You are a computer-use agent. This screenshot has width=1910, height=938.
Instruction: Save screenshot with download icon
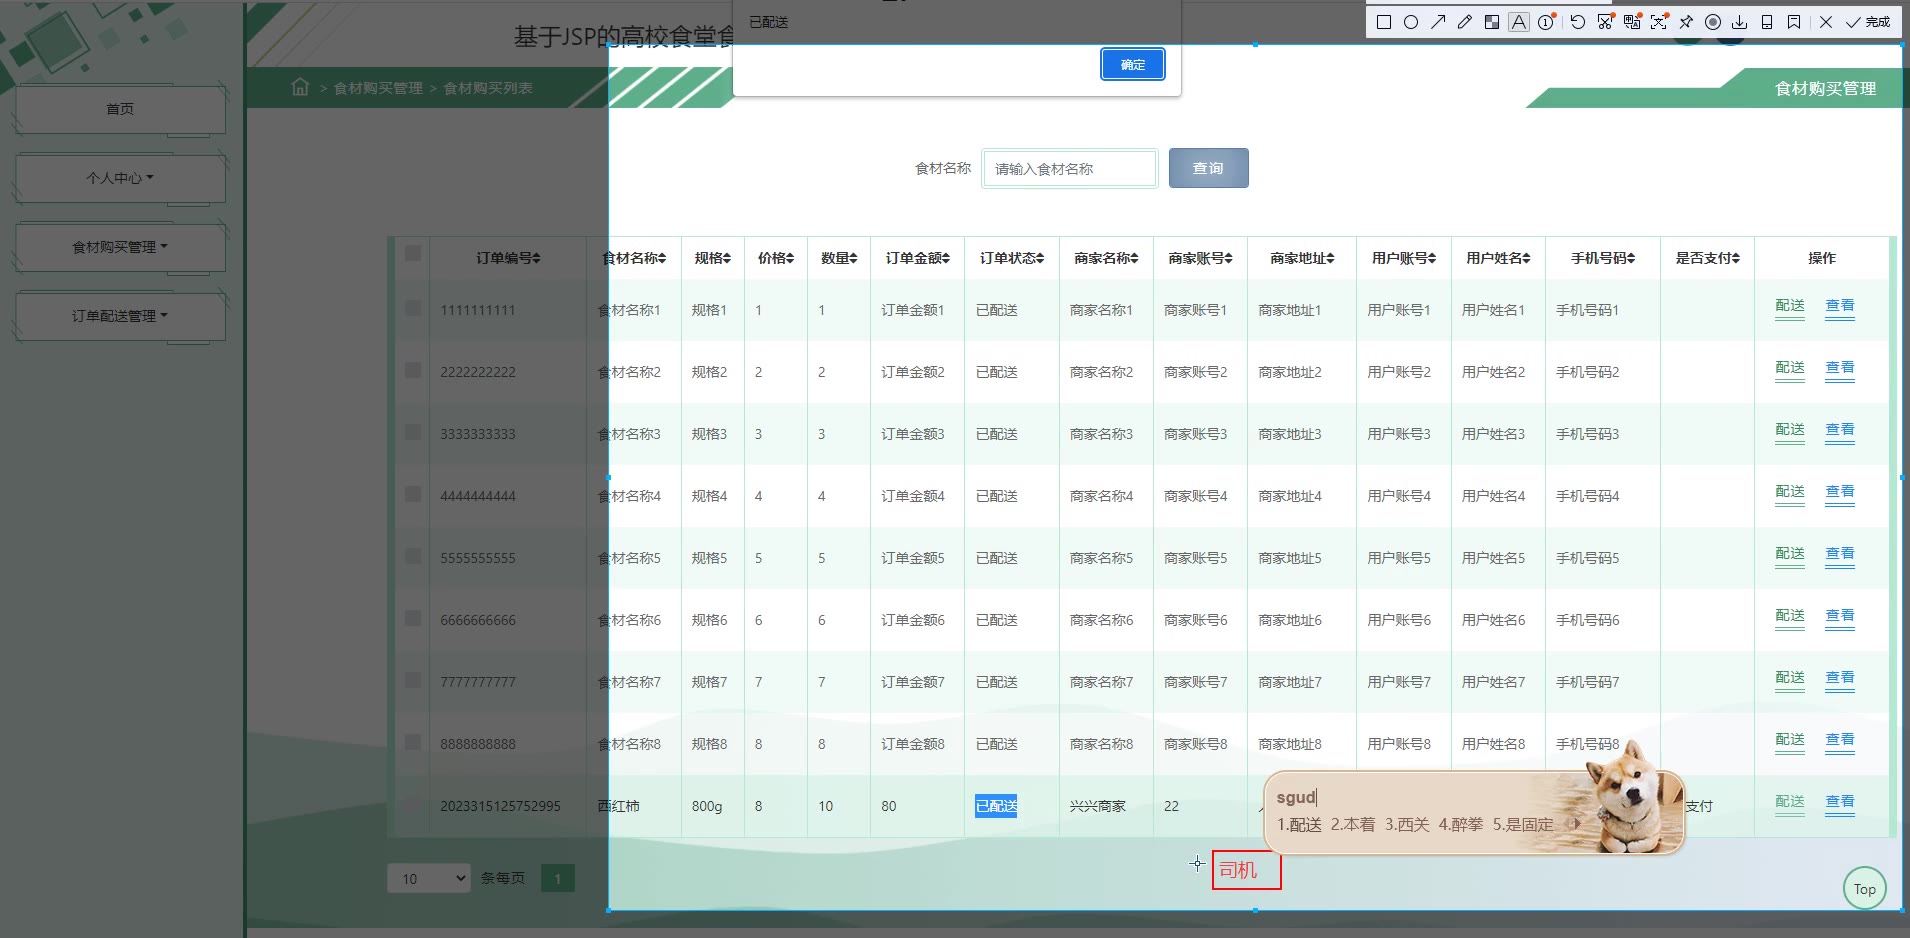click(1740, 22)
